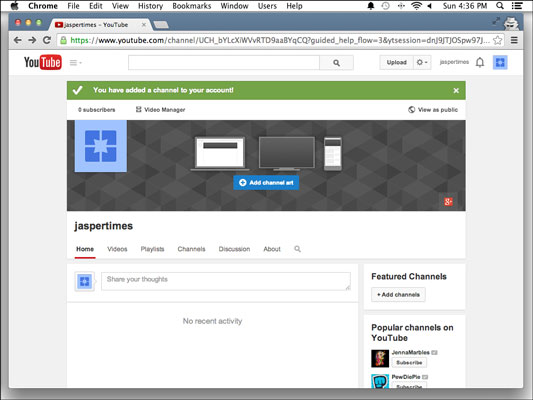
Task: Click the incognito profile icon
Action: (511, 23)
